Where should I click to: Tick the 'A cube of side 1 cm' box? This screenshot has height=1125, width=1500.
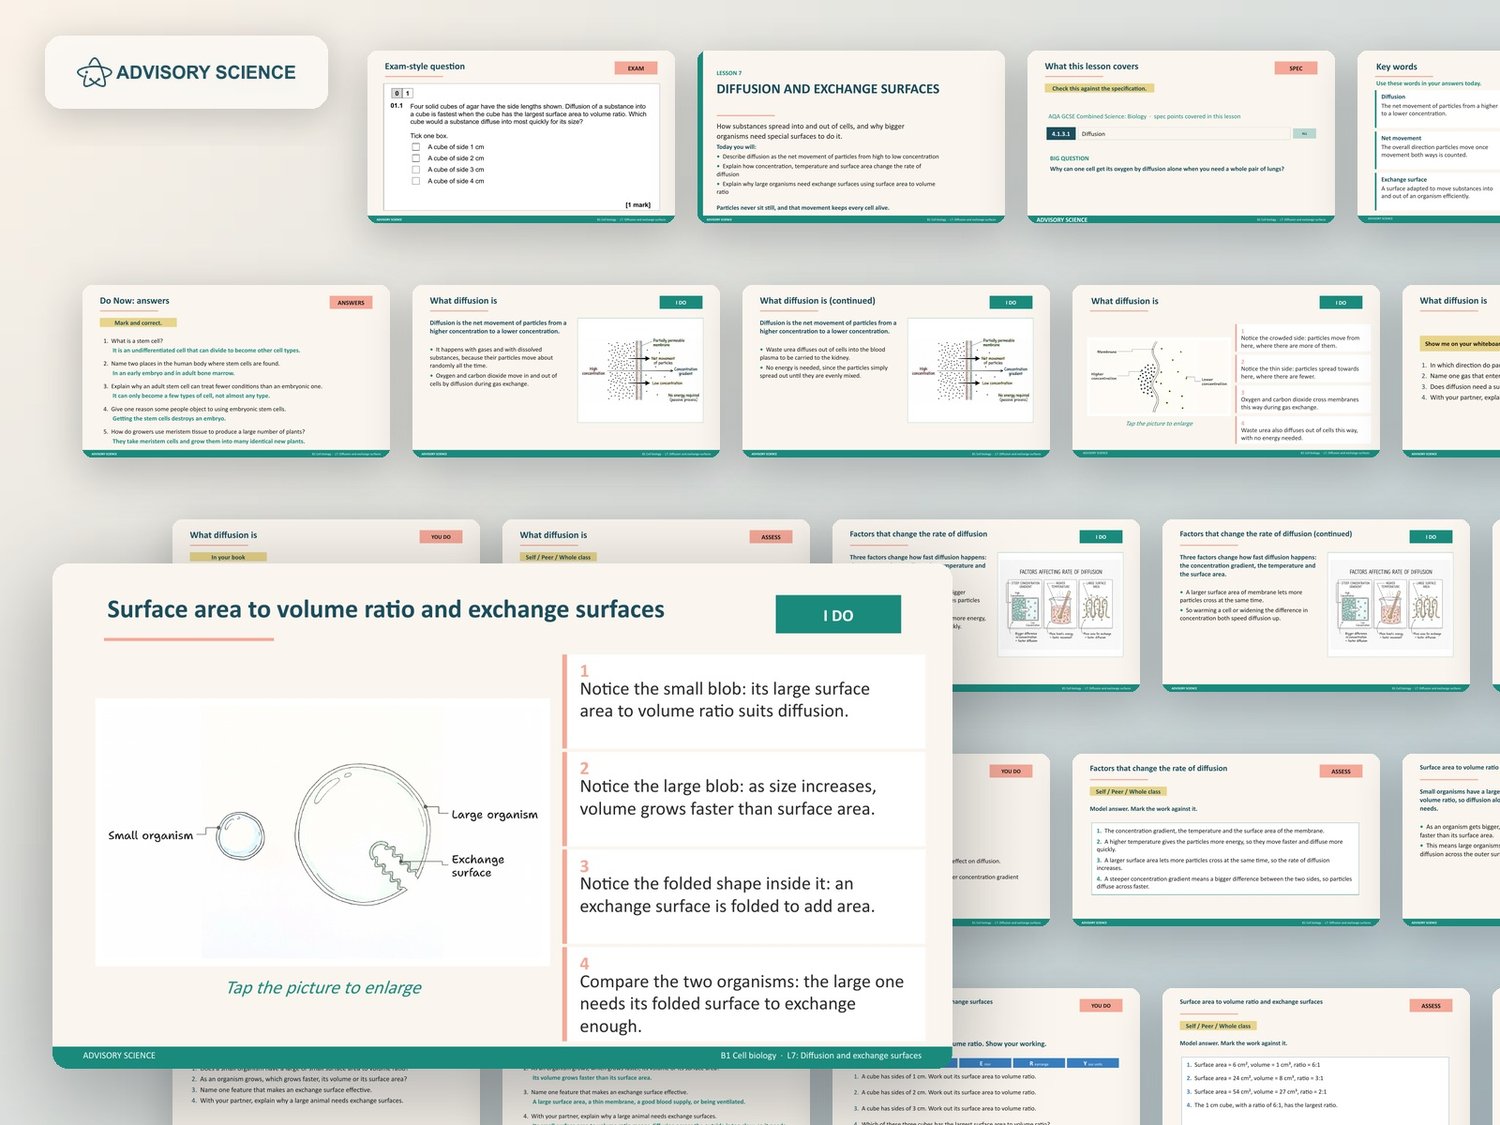pos(416,147)
